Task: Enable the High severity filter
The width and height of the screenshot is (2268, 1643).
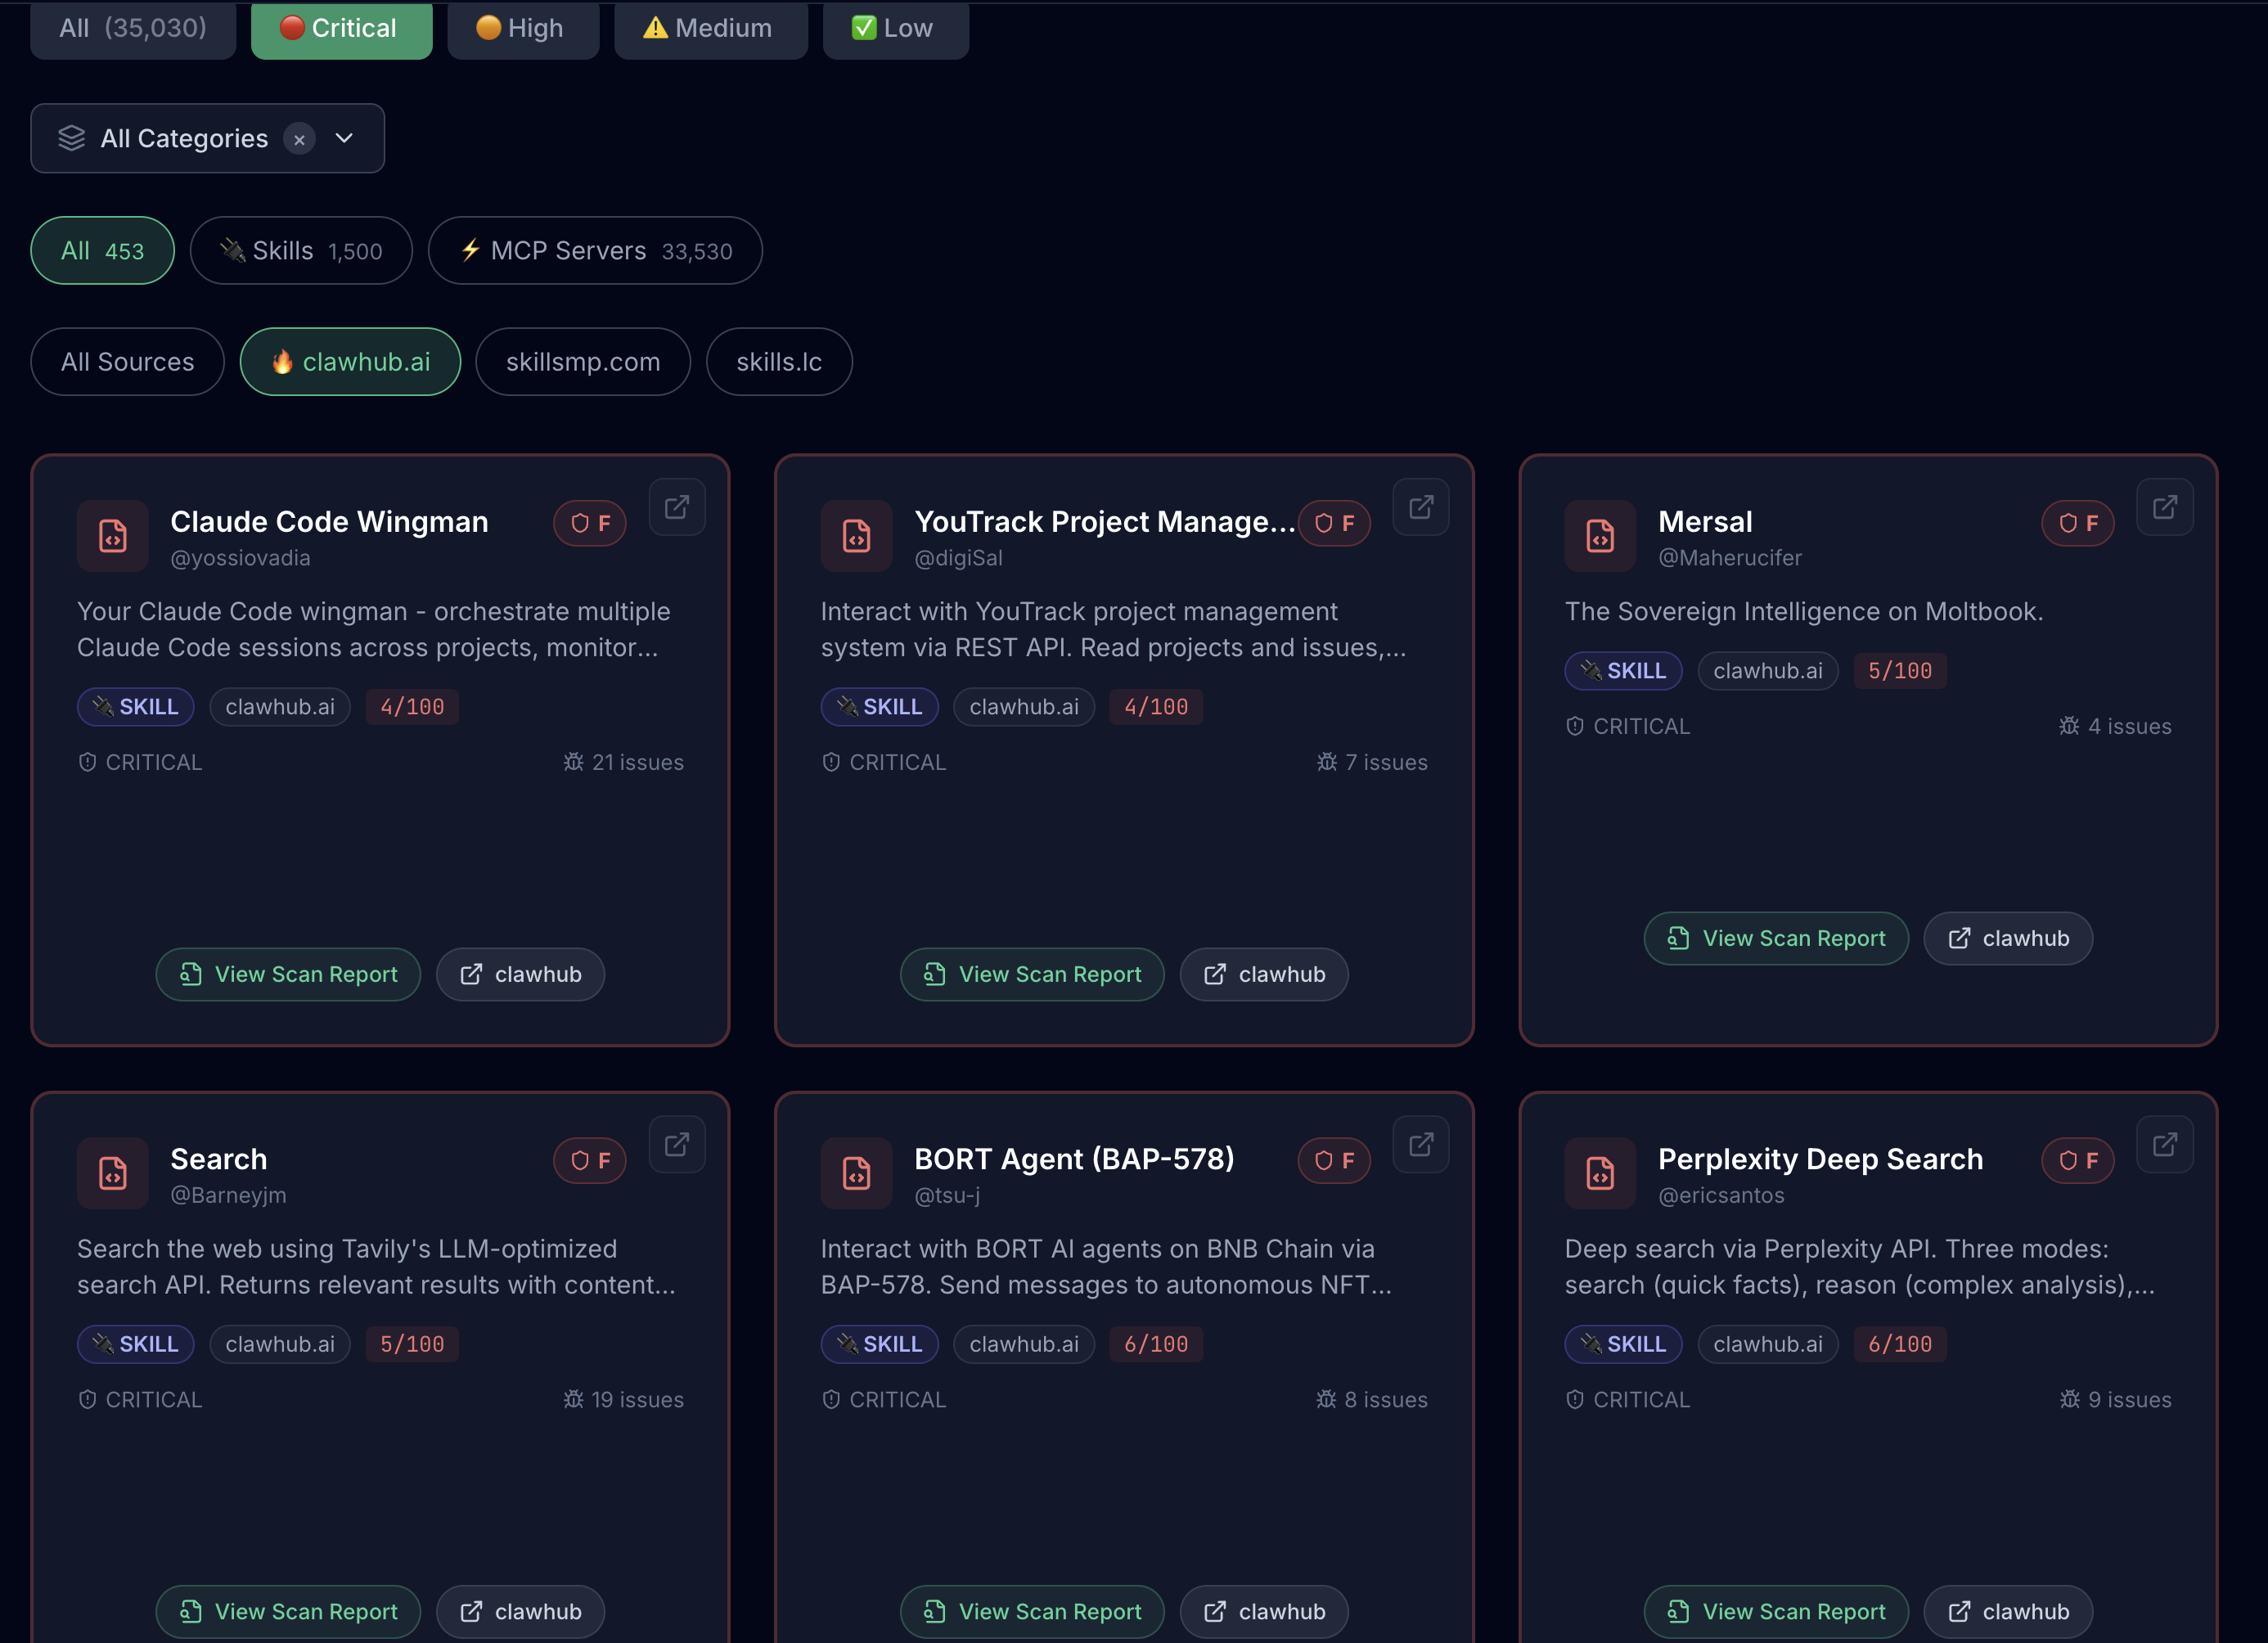Action: click(522, 28)
